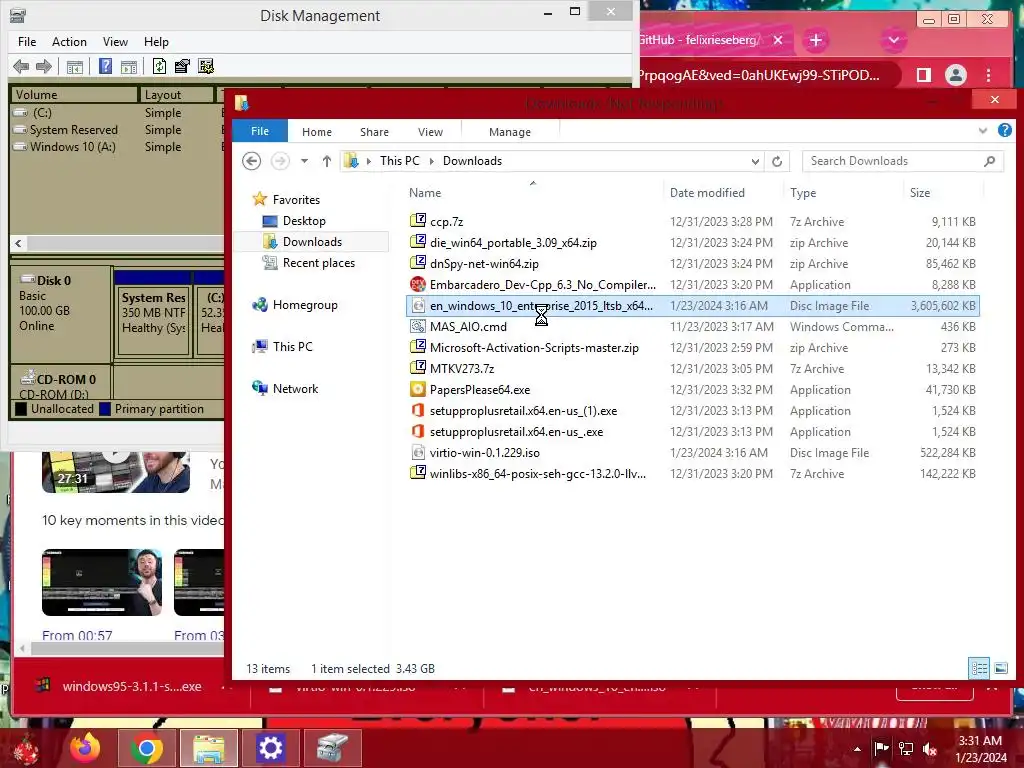Open Chrome tab search dropdown chevron

click(x=893, y=40)
